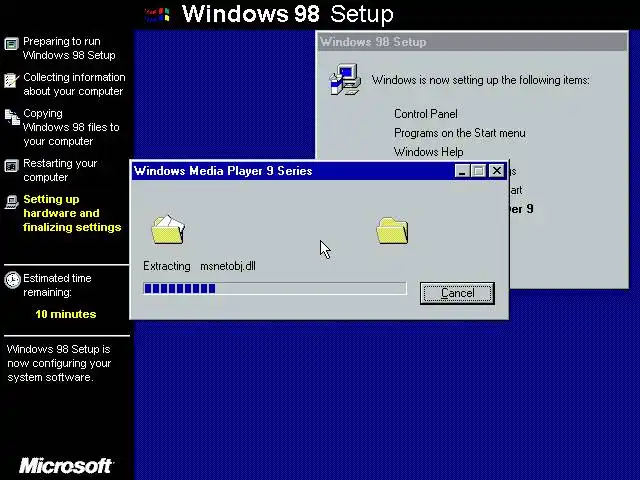Viewport: 640px width, 480px height.
Task: Click the Copying Windows 98 files step icon
Action: click(12, 117)
